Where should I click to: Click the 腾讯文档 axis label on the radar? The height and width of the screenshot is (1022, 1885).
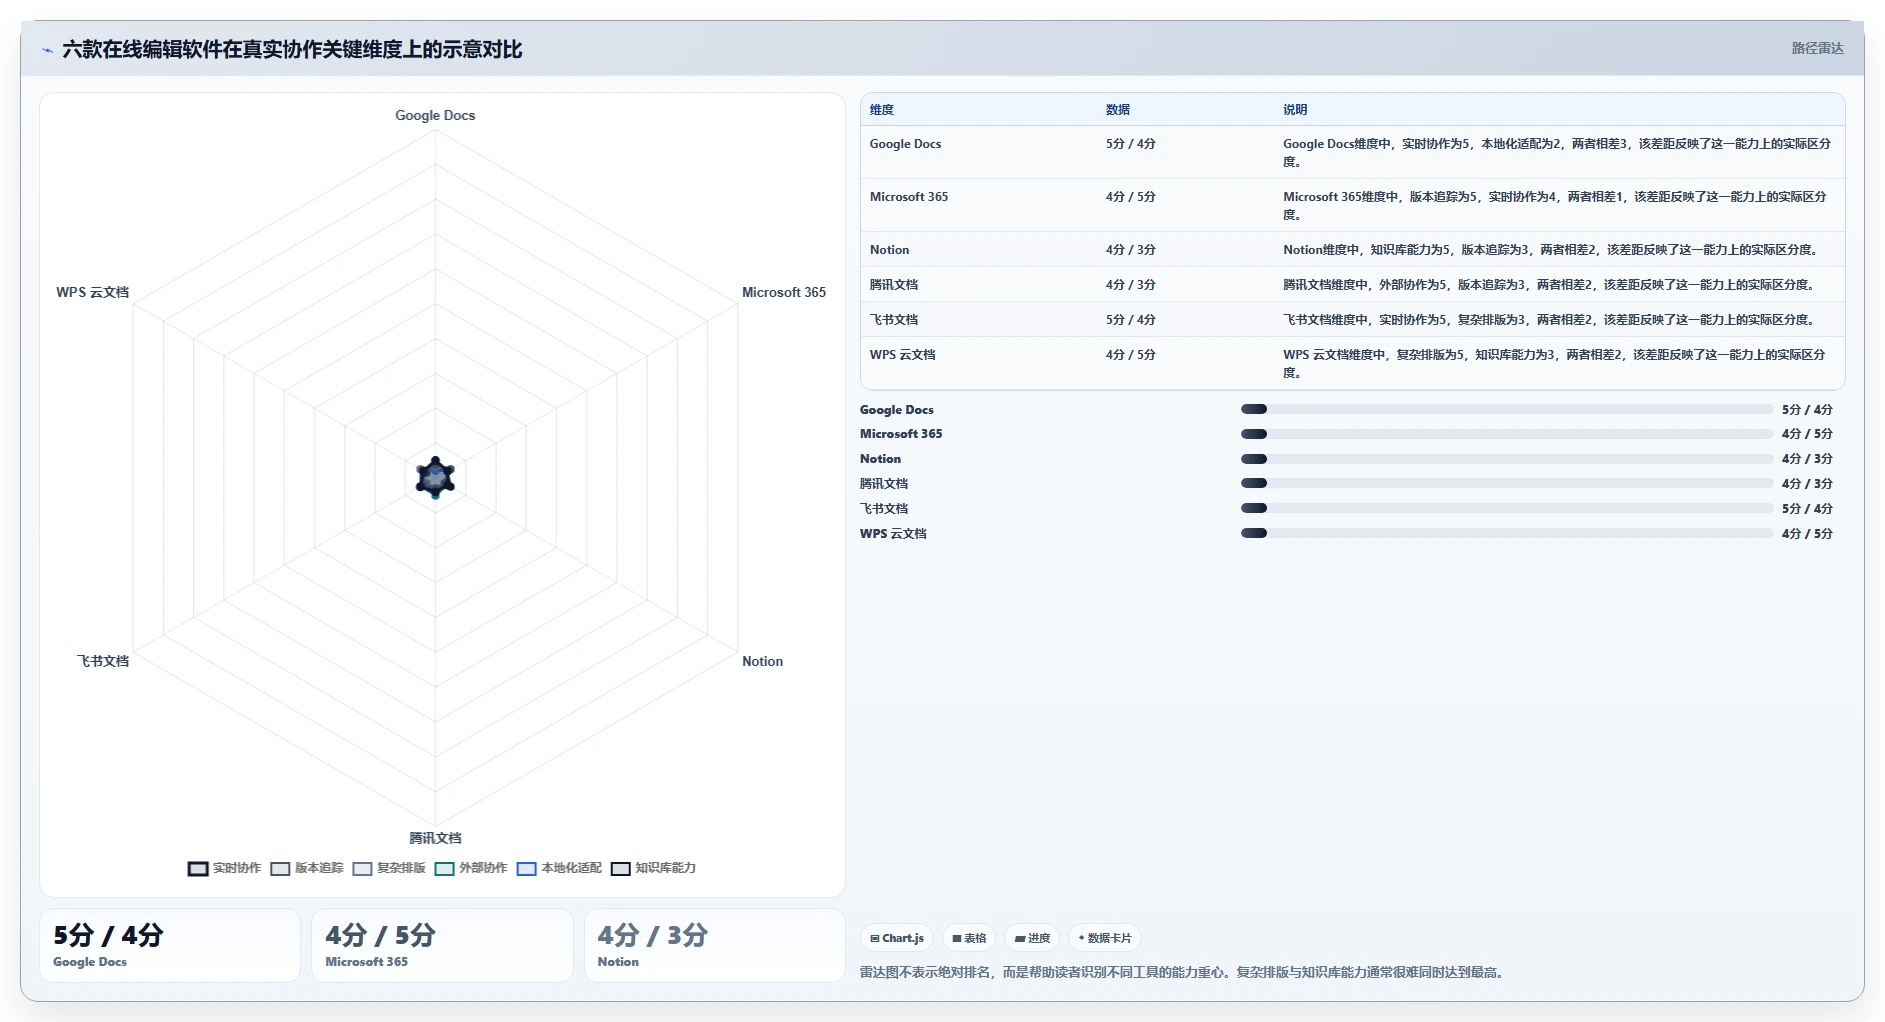pos(435,838)
